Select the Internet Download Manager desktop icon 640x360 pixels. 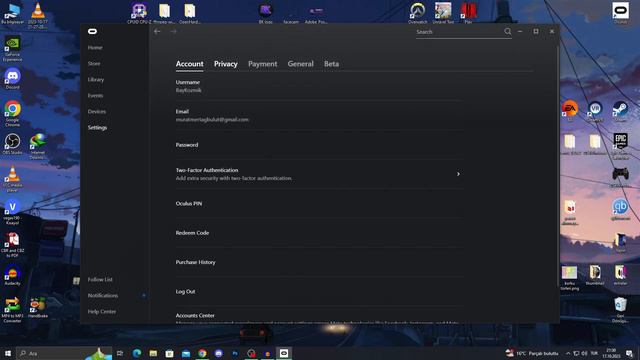point(38,147)
